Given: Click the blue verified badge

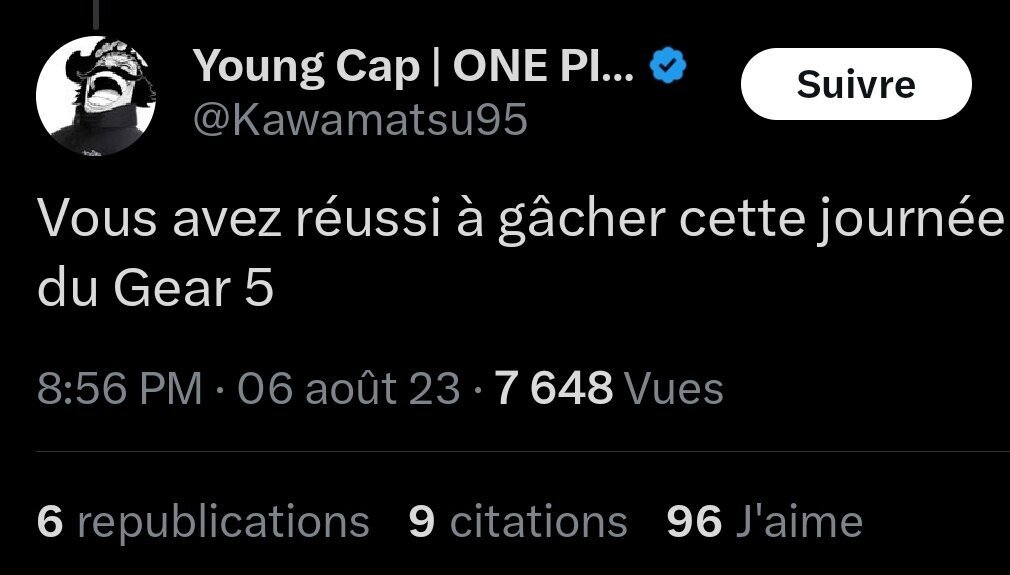Looking at the screenshot, I should [x=668, y=67].
